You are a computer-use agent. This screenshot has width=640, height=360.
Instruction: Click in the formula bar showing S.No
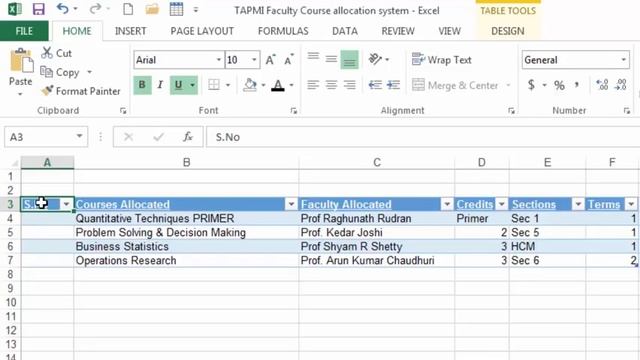(422, 137)
